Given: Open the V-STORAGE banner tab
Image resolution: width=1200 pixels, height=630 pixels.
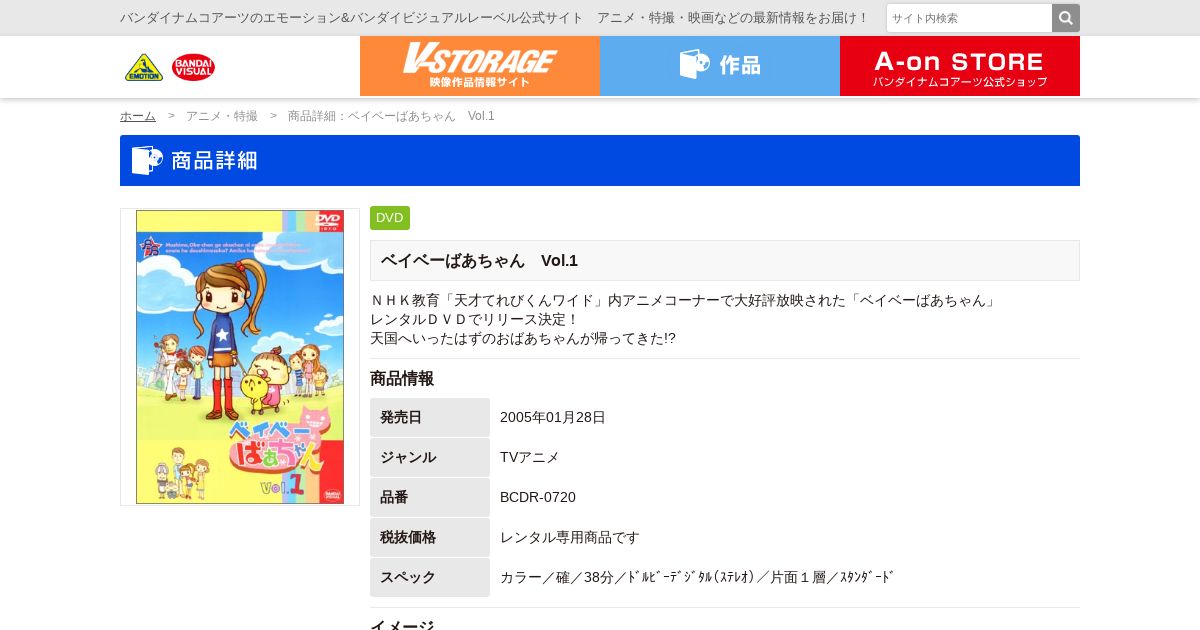Looking at the screenshot, I should pos(480,66).
